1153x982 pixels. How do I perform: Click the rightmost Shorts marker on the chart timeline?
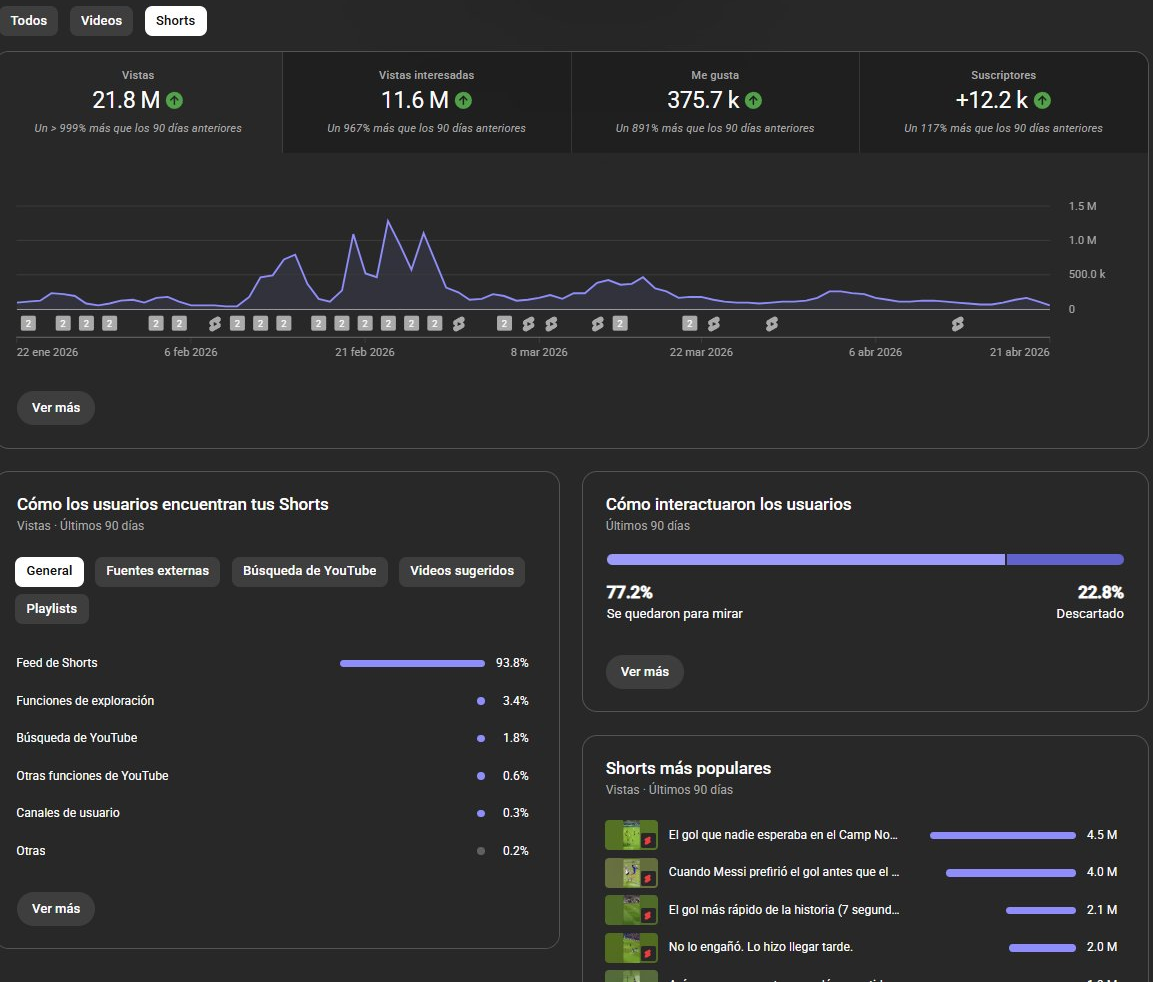tap(957, 323)
